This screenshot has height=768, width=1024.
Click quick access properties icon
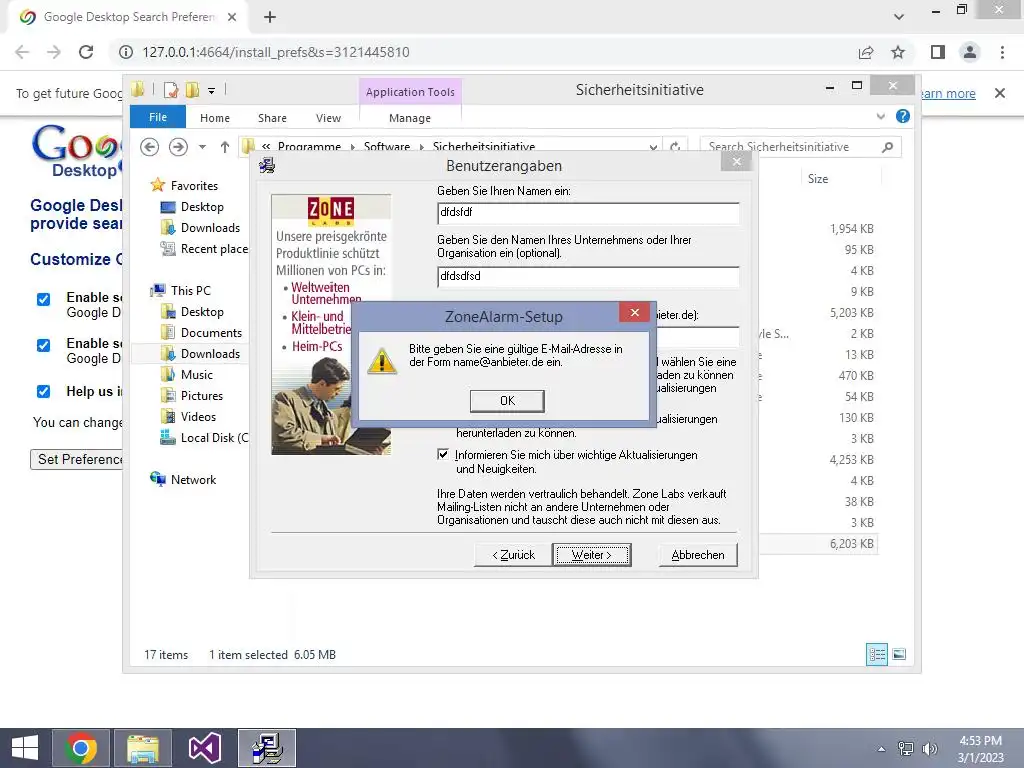coord(171,90)
